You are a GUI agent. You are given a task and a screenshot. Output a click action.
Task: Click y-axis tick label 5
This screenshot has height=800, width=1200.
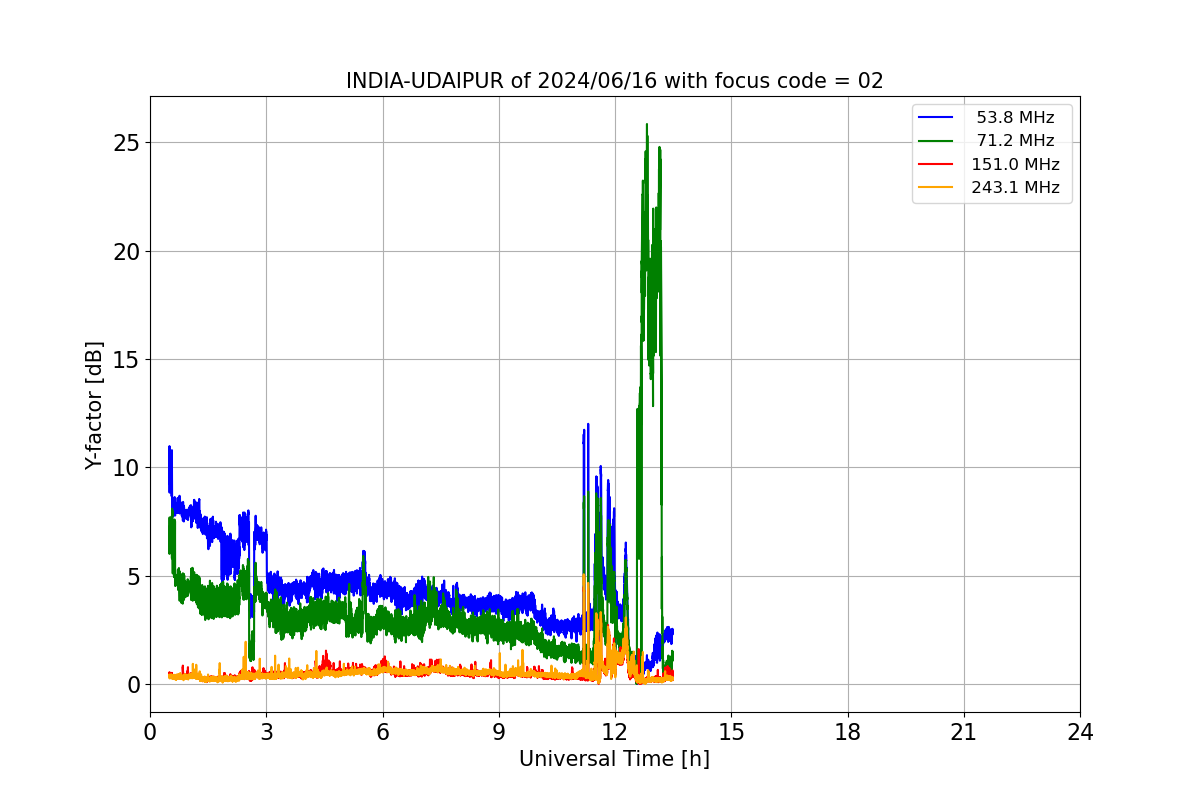tap(133, 576)
